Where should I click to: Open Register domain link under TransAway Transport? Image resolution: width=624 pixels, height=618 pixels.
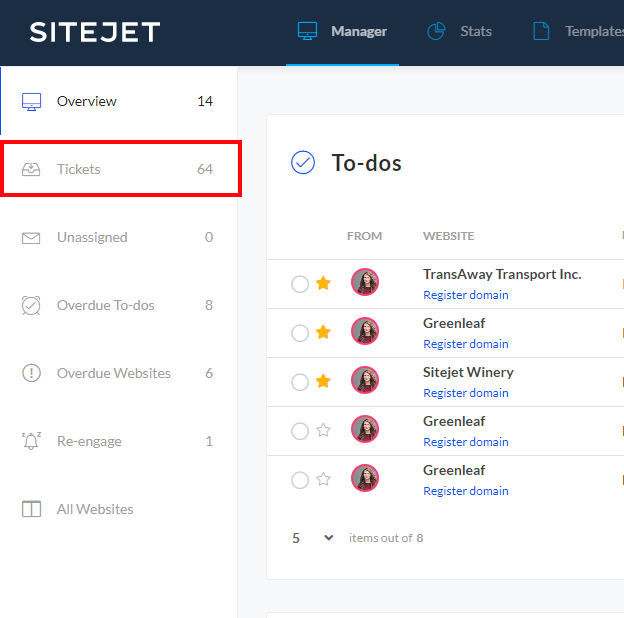coord(465,295)
